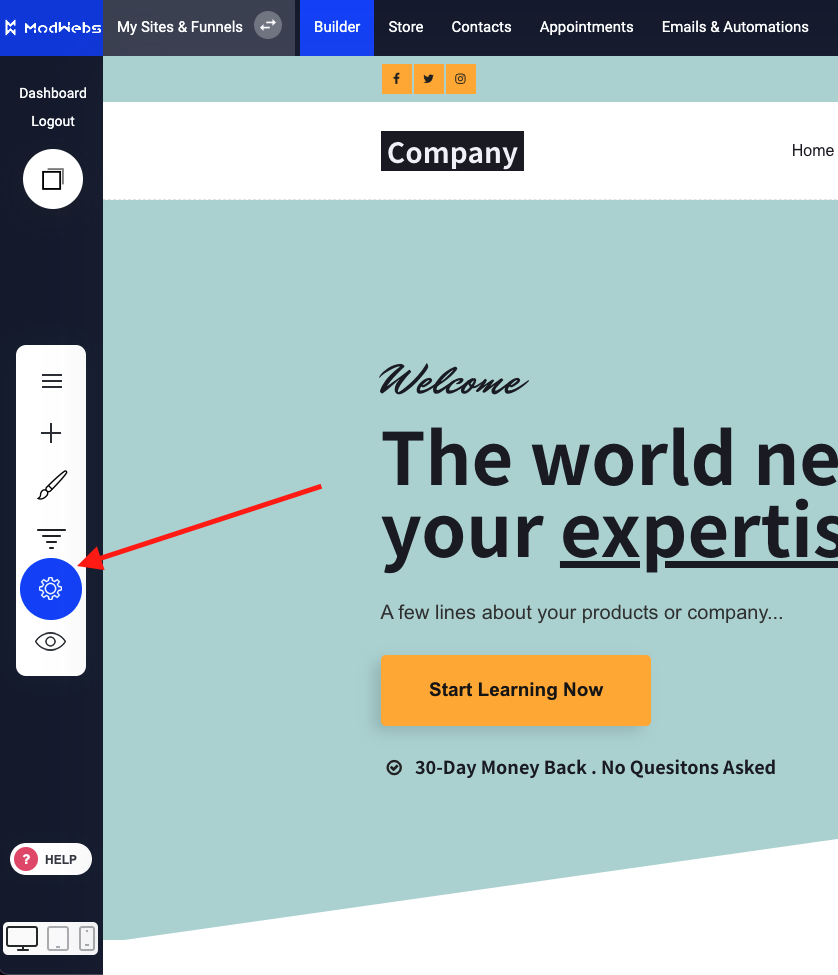Open the blue gear settings icon

click(x=51, y=589)
